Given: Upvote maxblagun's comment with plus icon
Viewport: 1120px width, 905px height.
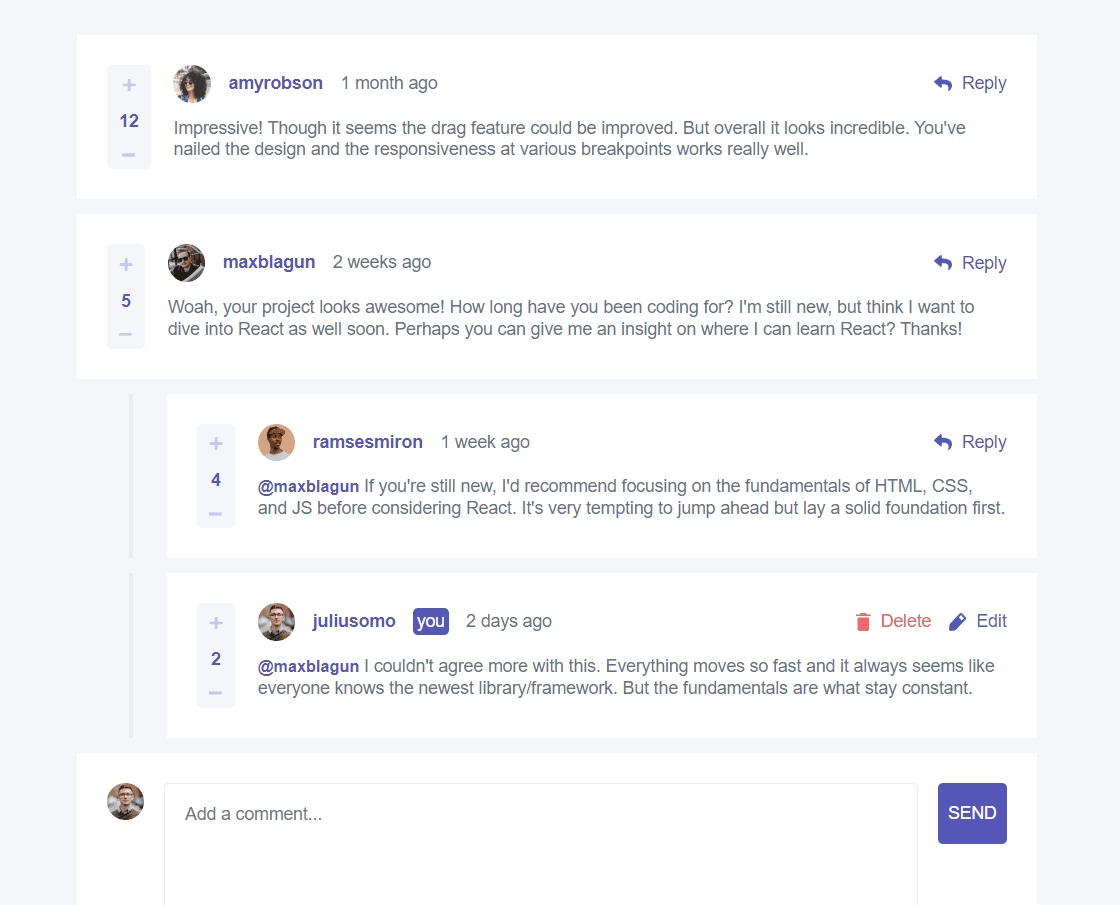Looking at the screenshot, I should click(126, 264).
